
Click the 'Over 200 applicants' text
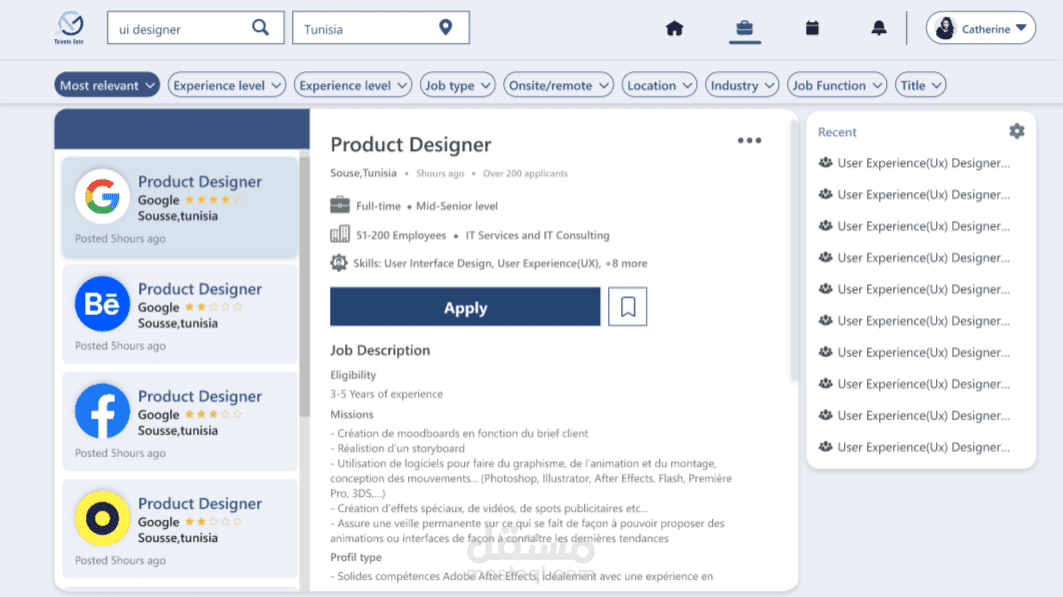[x=525, y=173]
